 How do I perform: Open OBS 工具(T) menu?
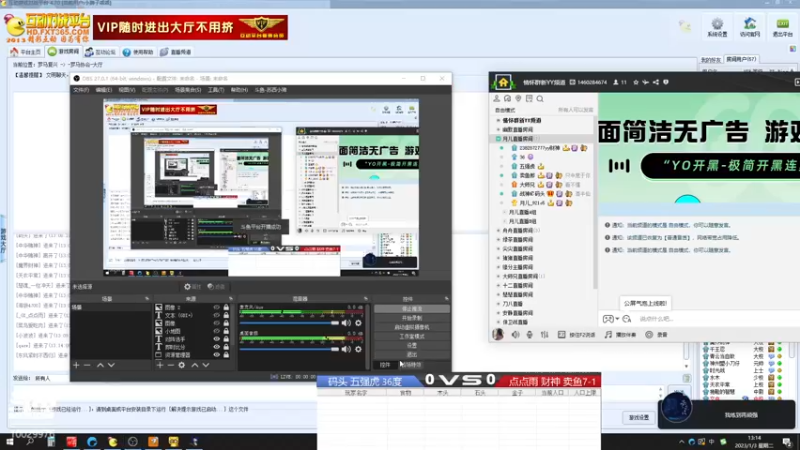pos(216,90)
